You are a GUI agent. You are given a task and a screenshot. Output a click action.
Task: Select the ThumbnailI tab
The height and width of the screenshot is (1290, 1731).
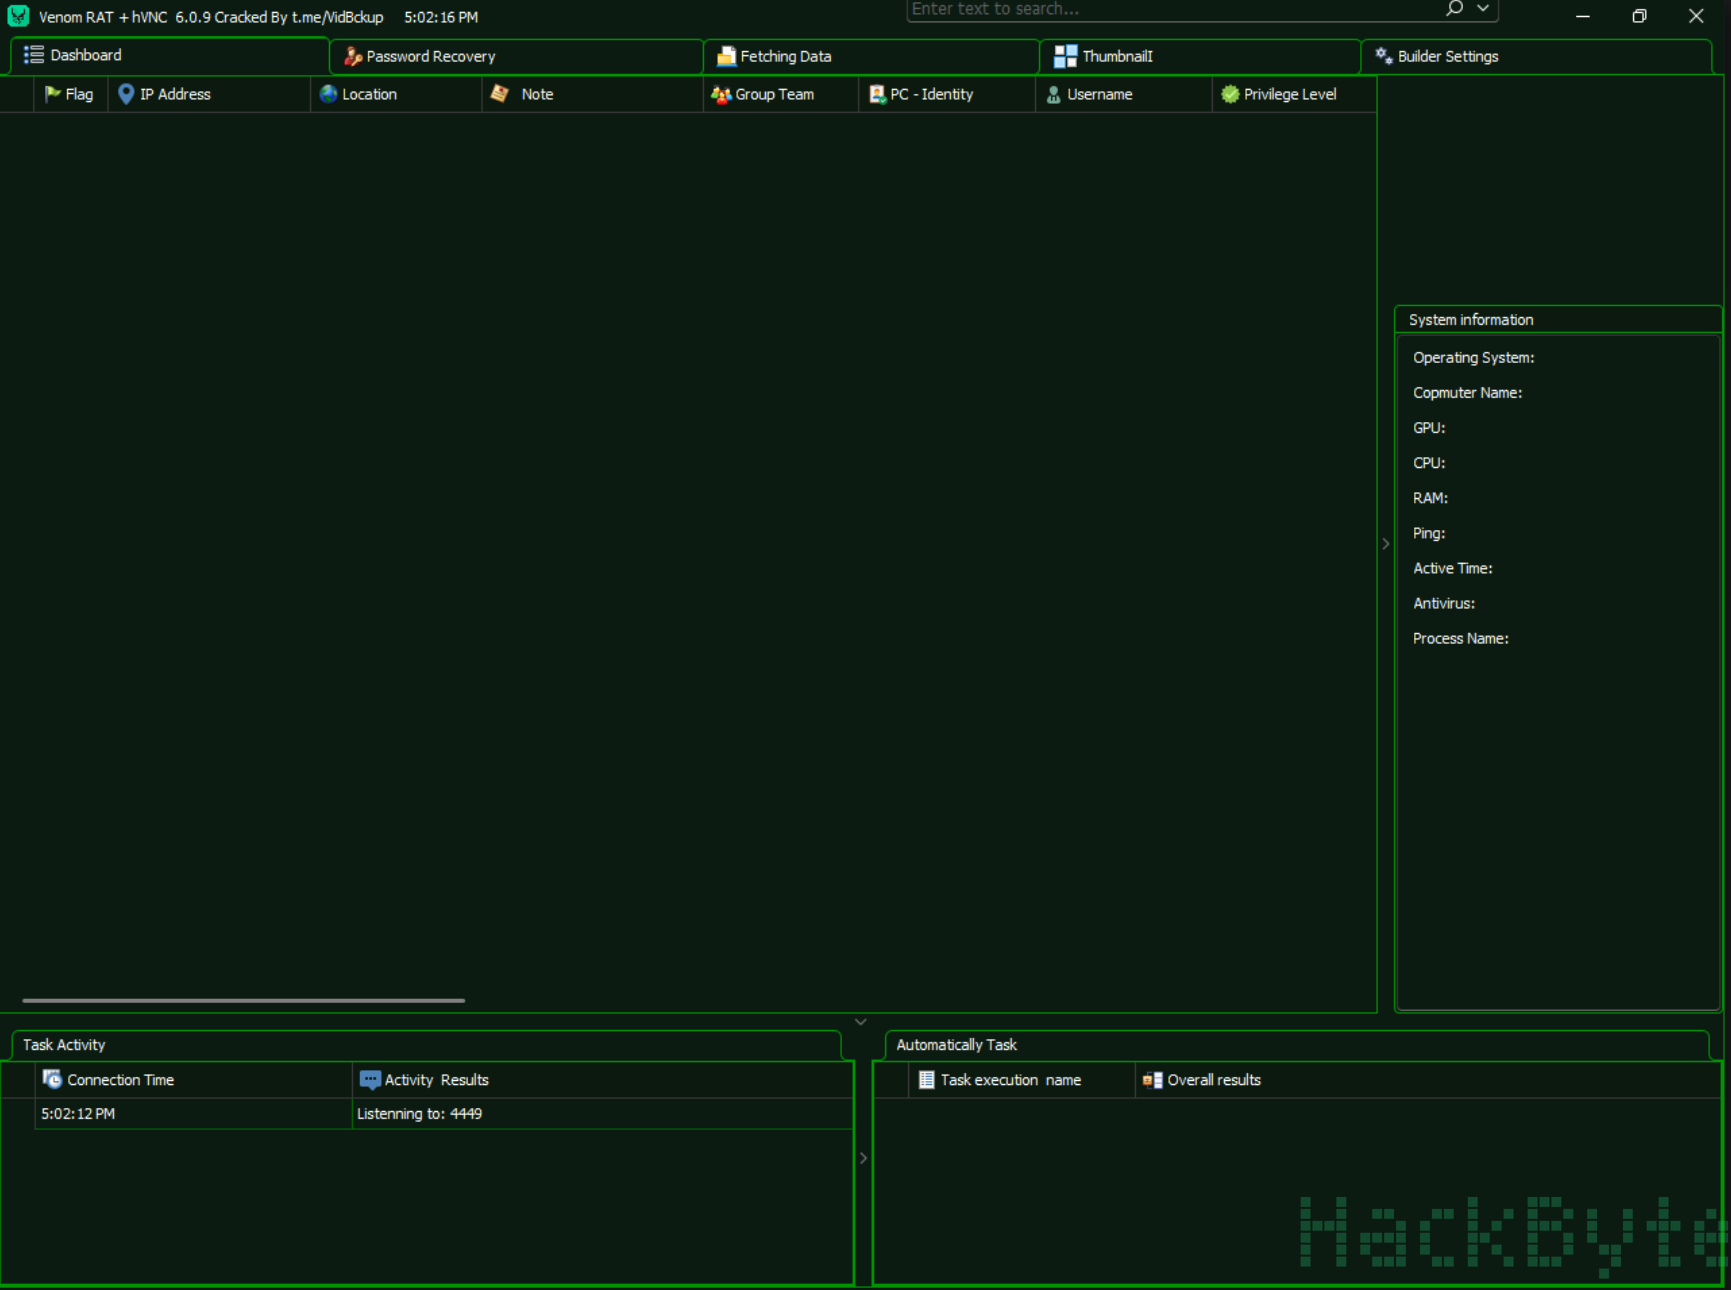click(x=1200, y=56)
